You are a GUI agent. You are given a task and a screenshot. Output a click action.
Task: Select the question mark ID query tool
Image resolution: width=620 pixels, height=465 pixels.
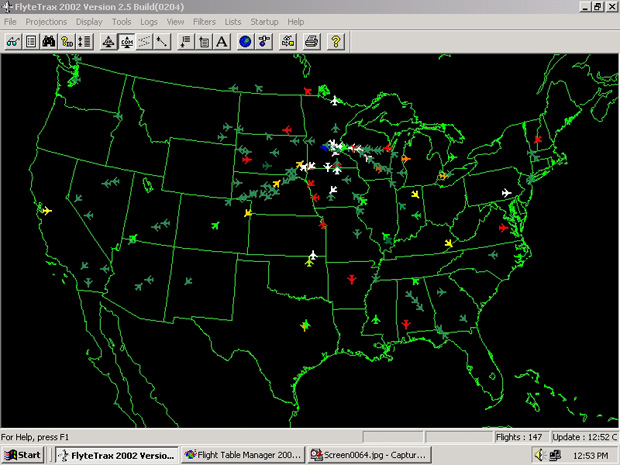pyautogui.click(x=67, y=41)
